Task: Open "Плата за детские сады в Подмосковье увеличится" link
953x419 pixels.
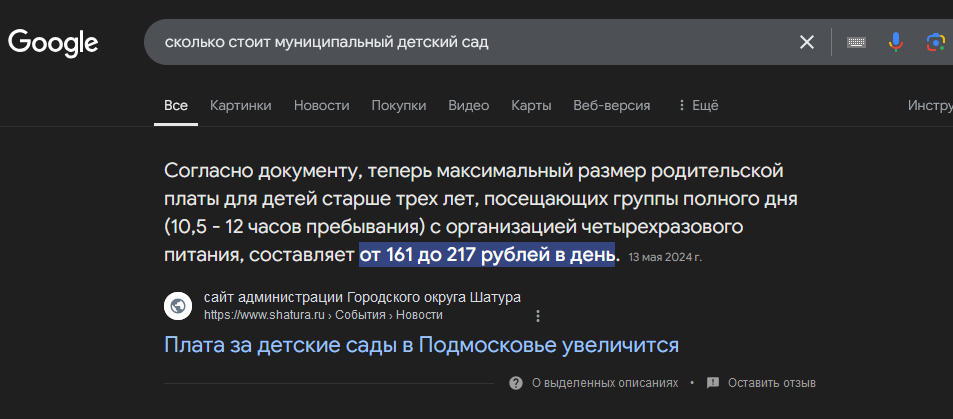Action: click(421, 346)
